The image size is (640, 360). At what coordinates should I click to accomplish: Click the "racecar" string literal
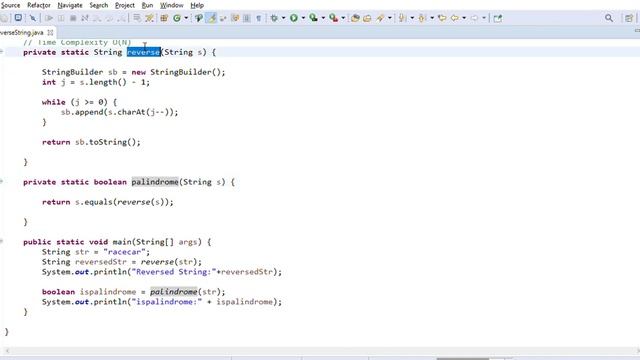[x=124, y=252]
